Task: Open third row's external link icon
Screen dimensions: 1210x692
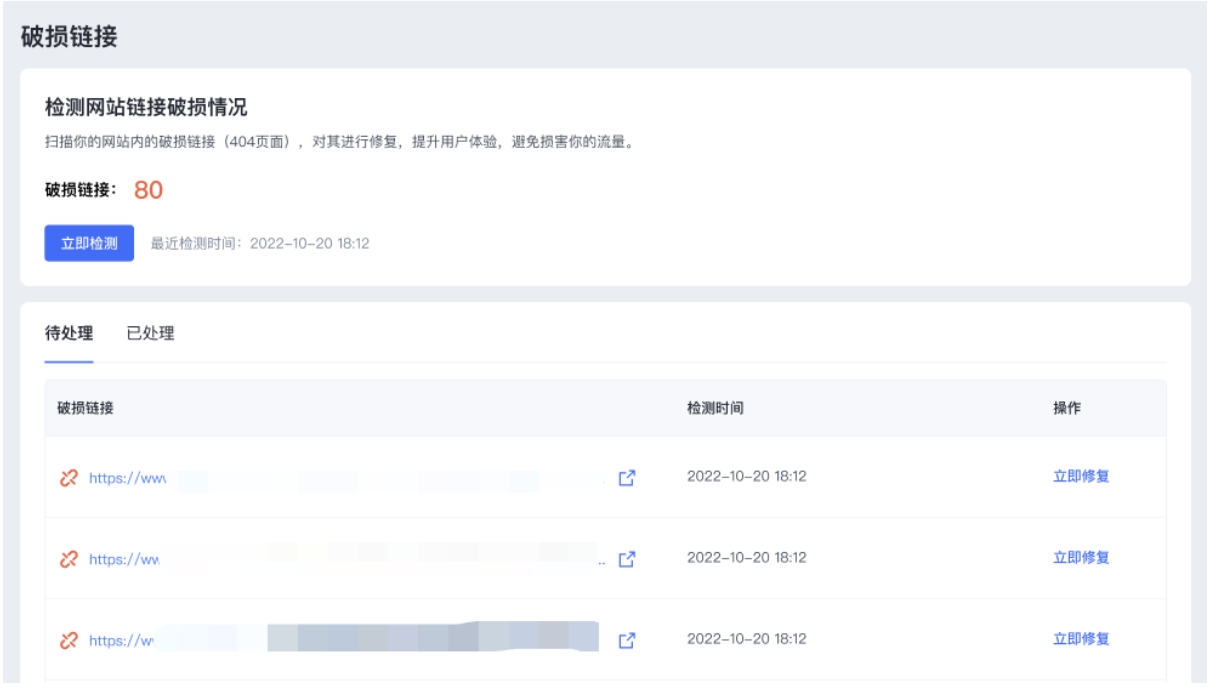Action: coord(627,640)
